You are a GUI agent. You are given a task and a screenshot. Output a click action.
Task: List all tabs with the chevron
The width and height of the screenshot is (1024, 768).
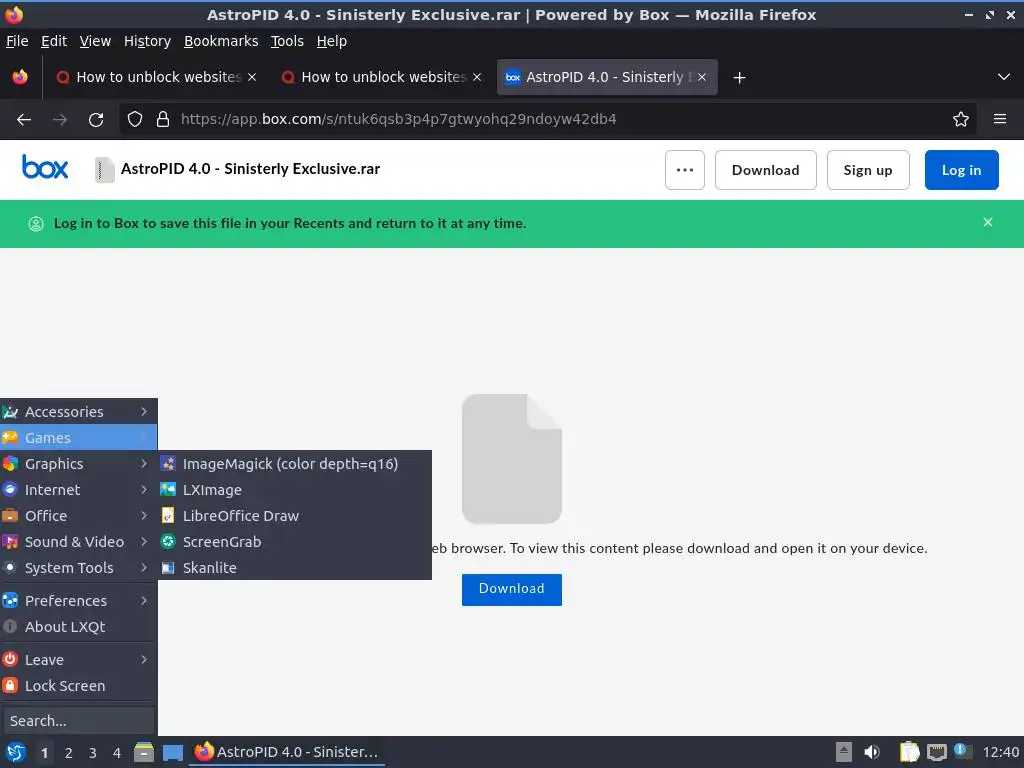pos(1004,77)
